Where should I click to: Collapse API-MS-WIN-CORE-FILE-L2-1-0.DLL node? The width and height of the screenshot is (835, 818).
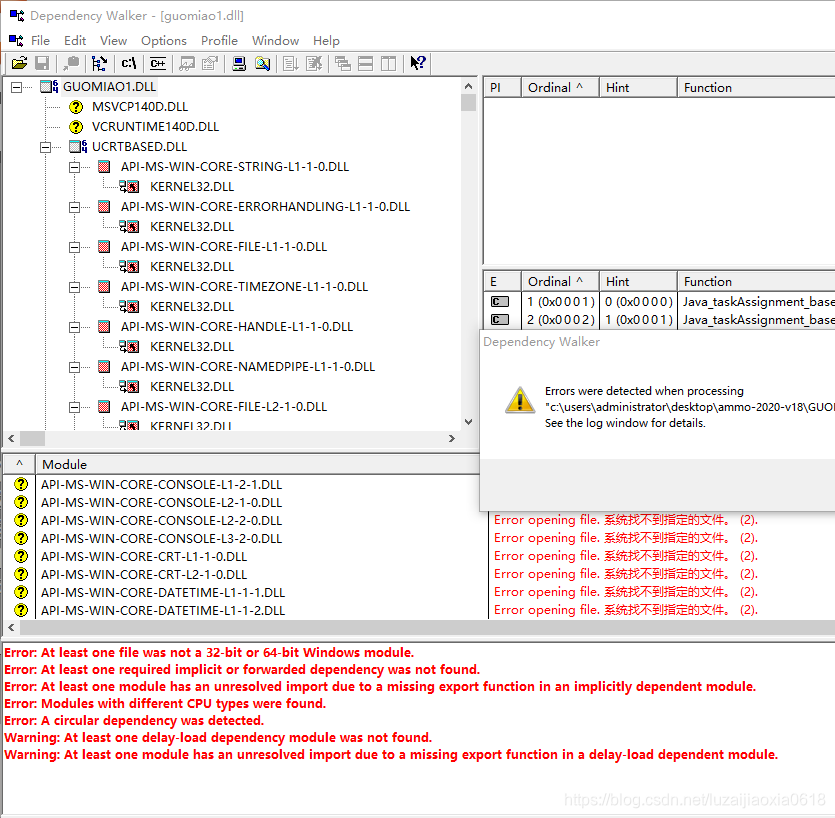[x=75, y=407]
